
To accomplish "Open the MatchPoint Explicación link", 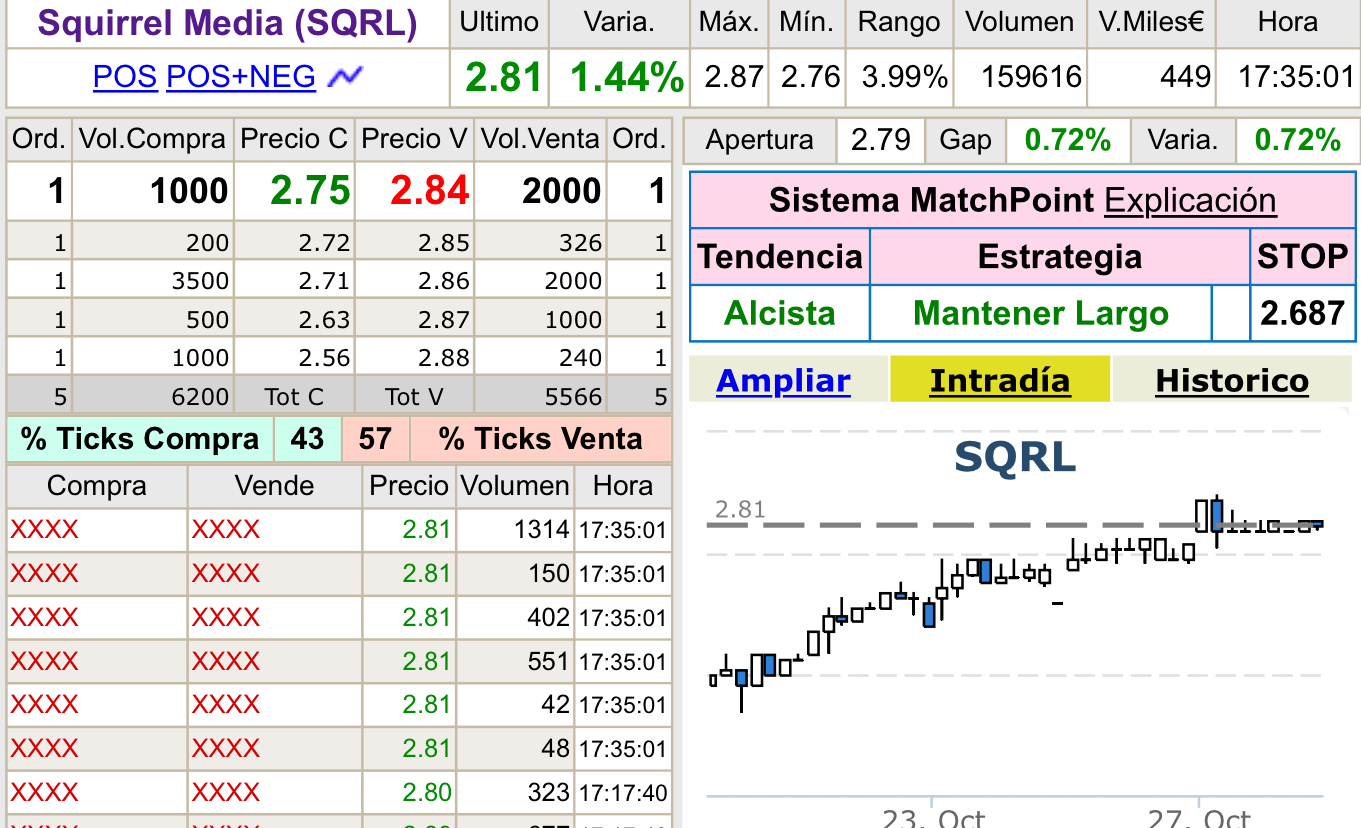I will (x=1190, y=200).
